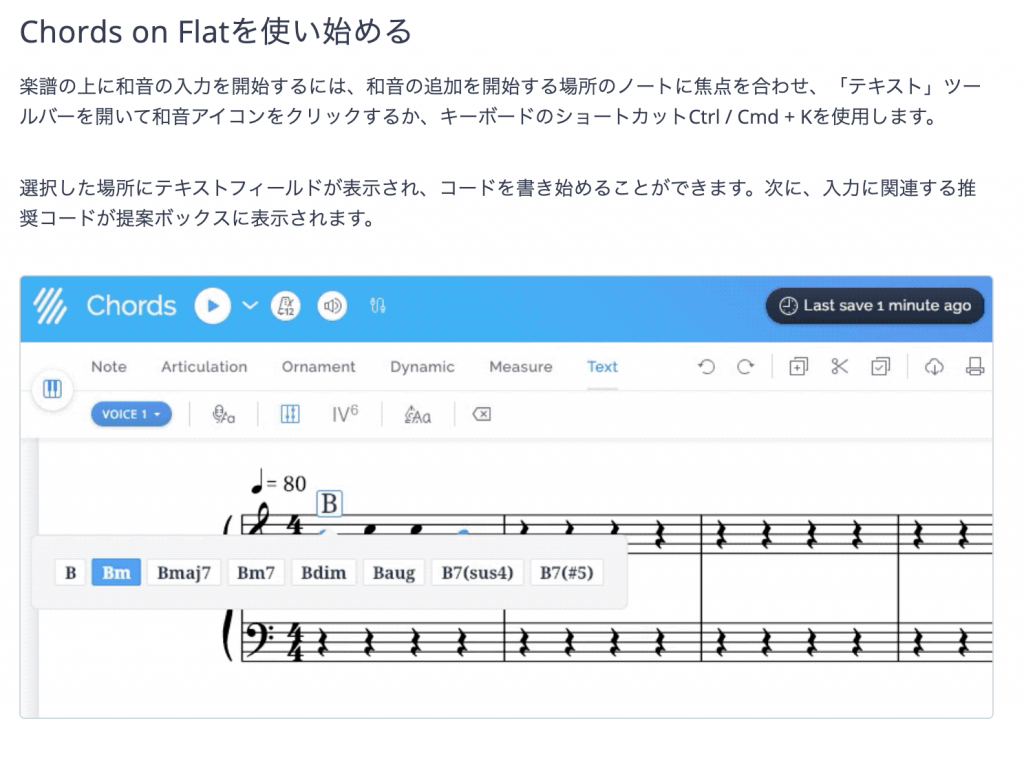Select the Bdim chord suggestion
Image resolution: width=1024 pixels, height=763 pixels.
click(x=323, y=572)
